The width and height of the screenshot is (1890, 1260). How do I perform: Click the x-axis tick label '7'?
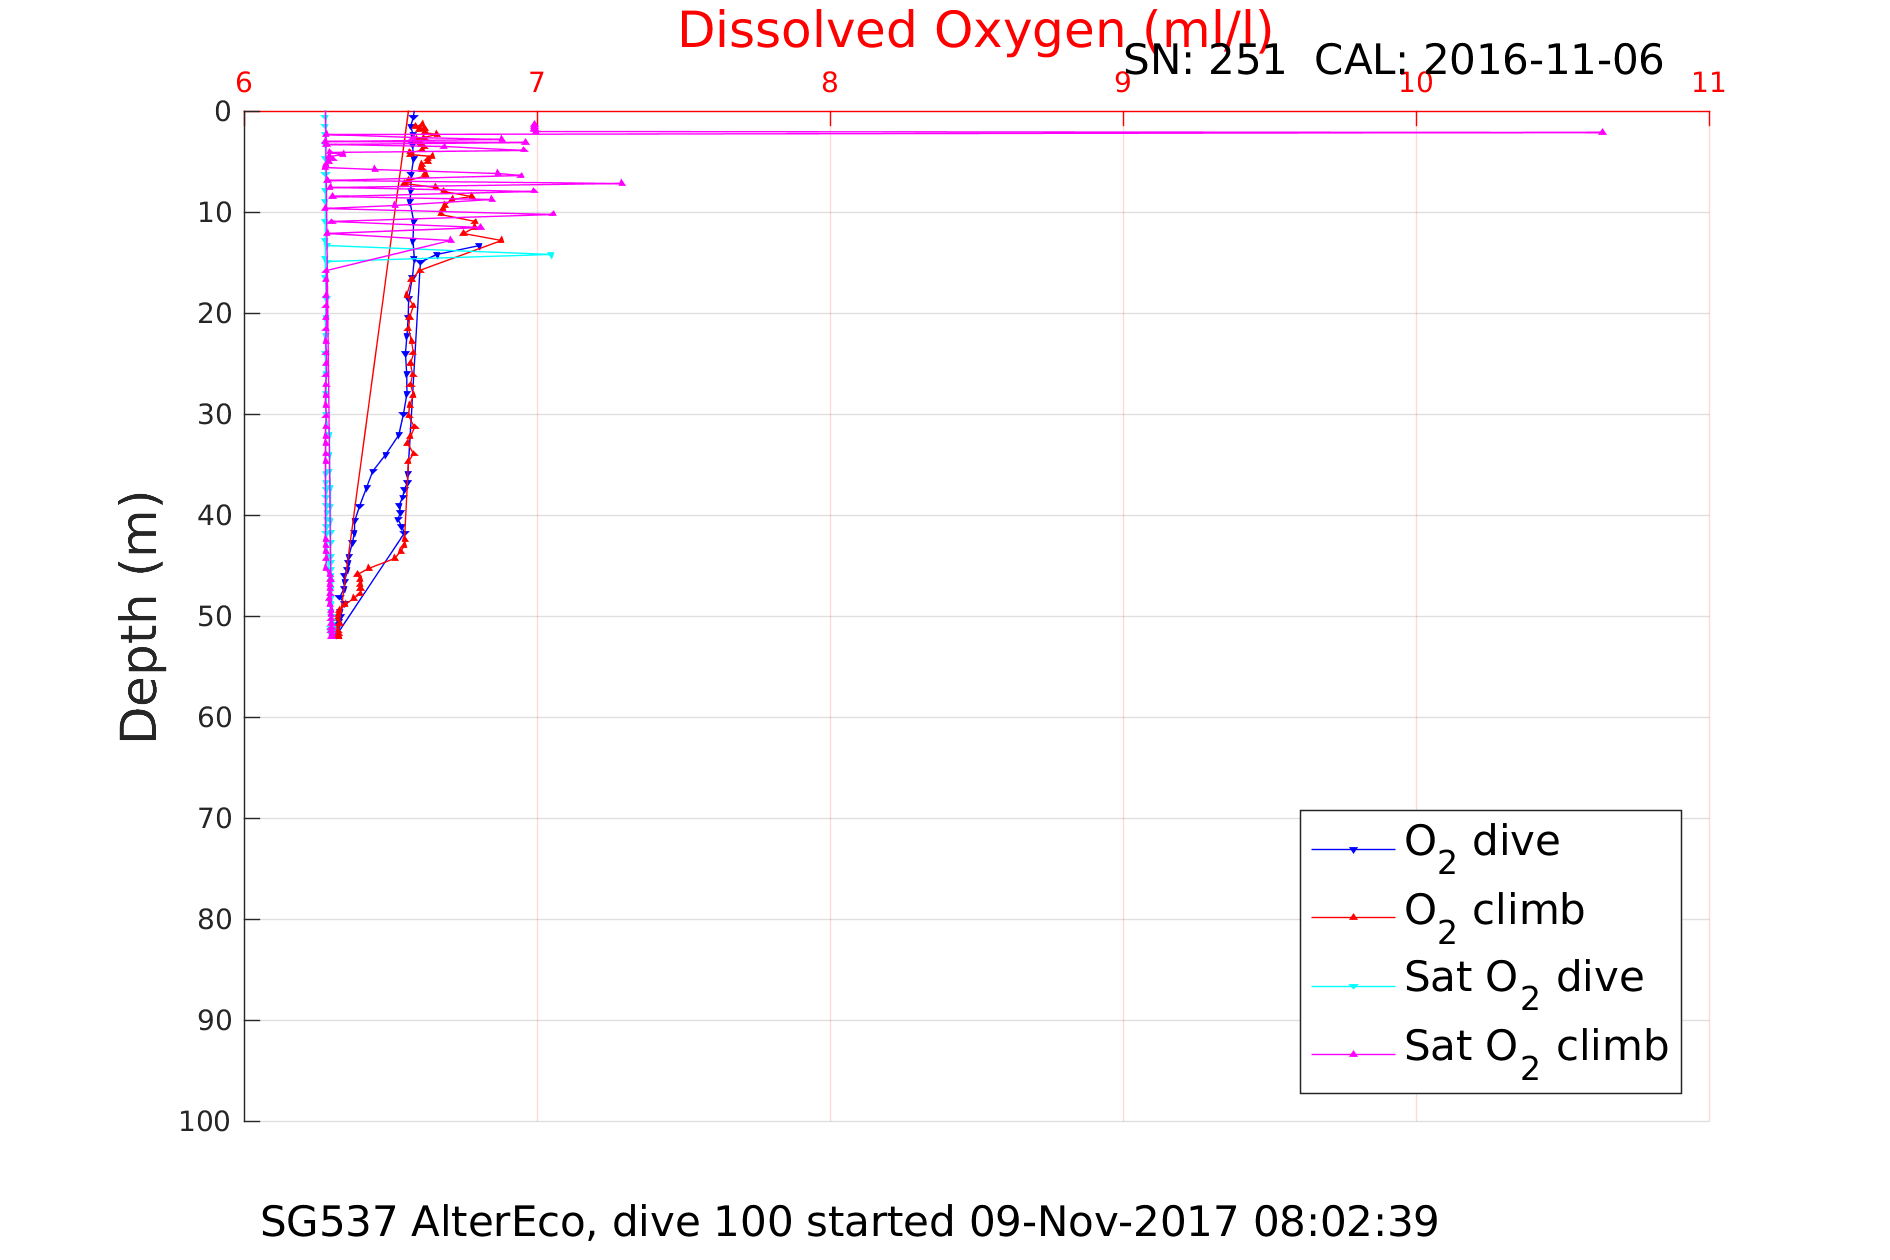(x=537, y=83)
